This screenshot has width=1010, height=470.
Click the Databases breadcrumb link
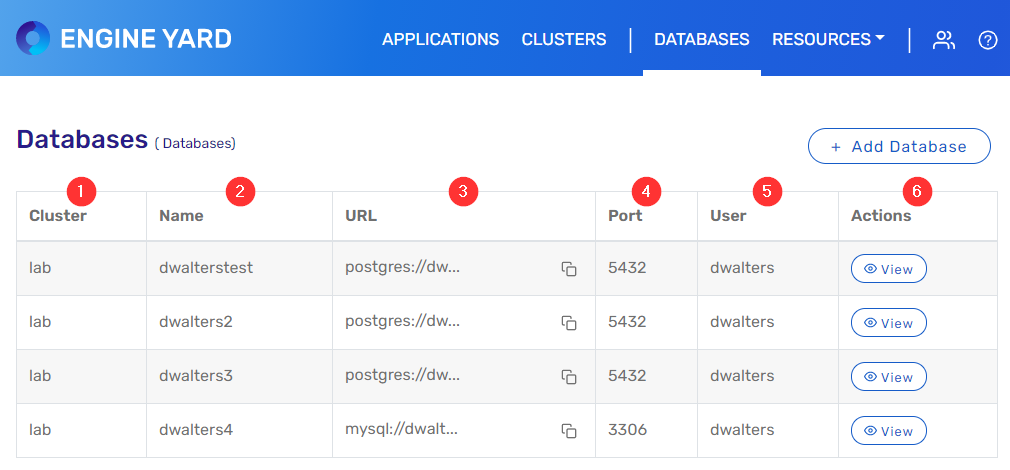[x=196, y=144]
